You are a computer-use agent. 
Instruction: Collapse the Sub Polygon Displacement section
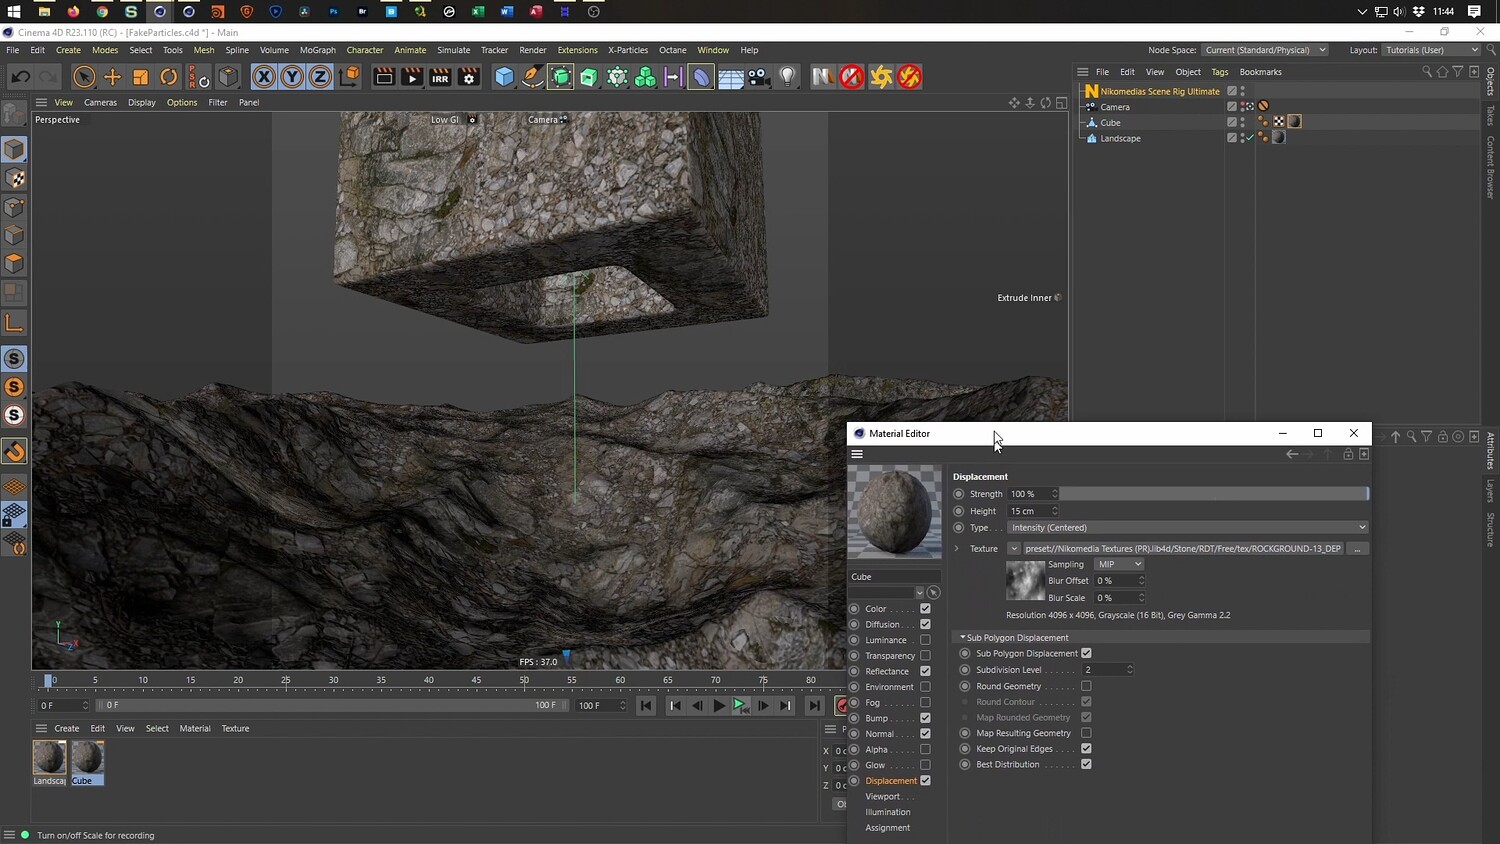coord(963,638)
